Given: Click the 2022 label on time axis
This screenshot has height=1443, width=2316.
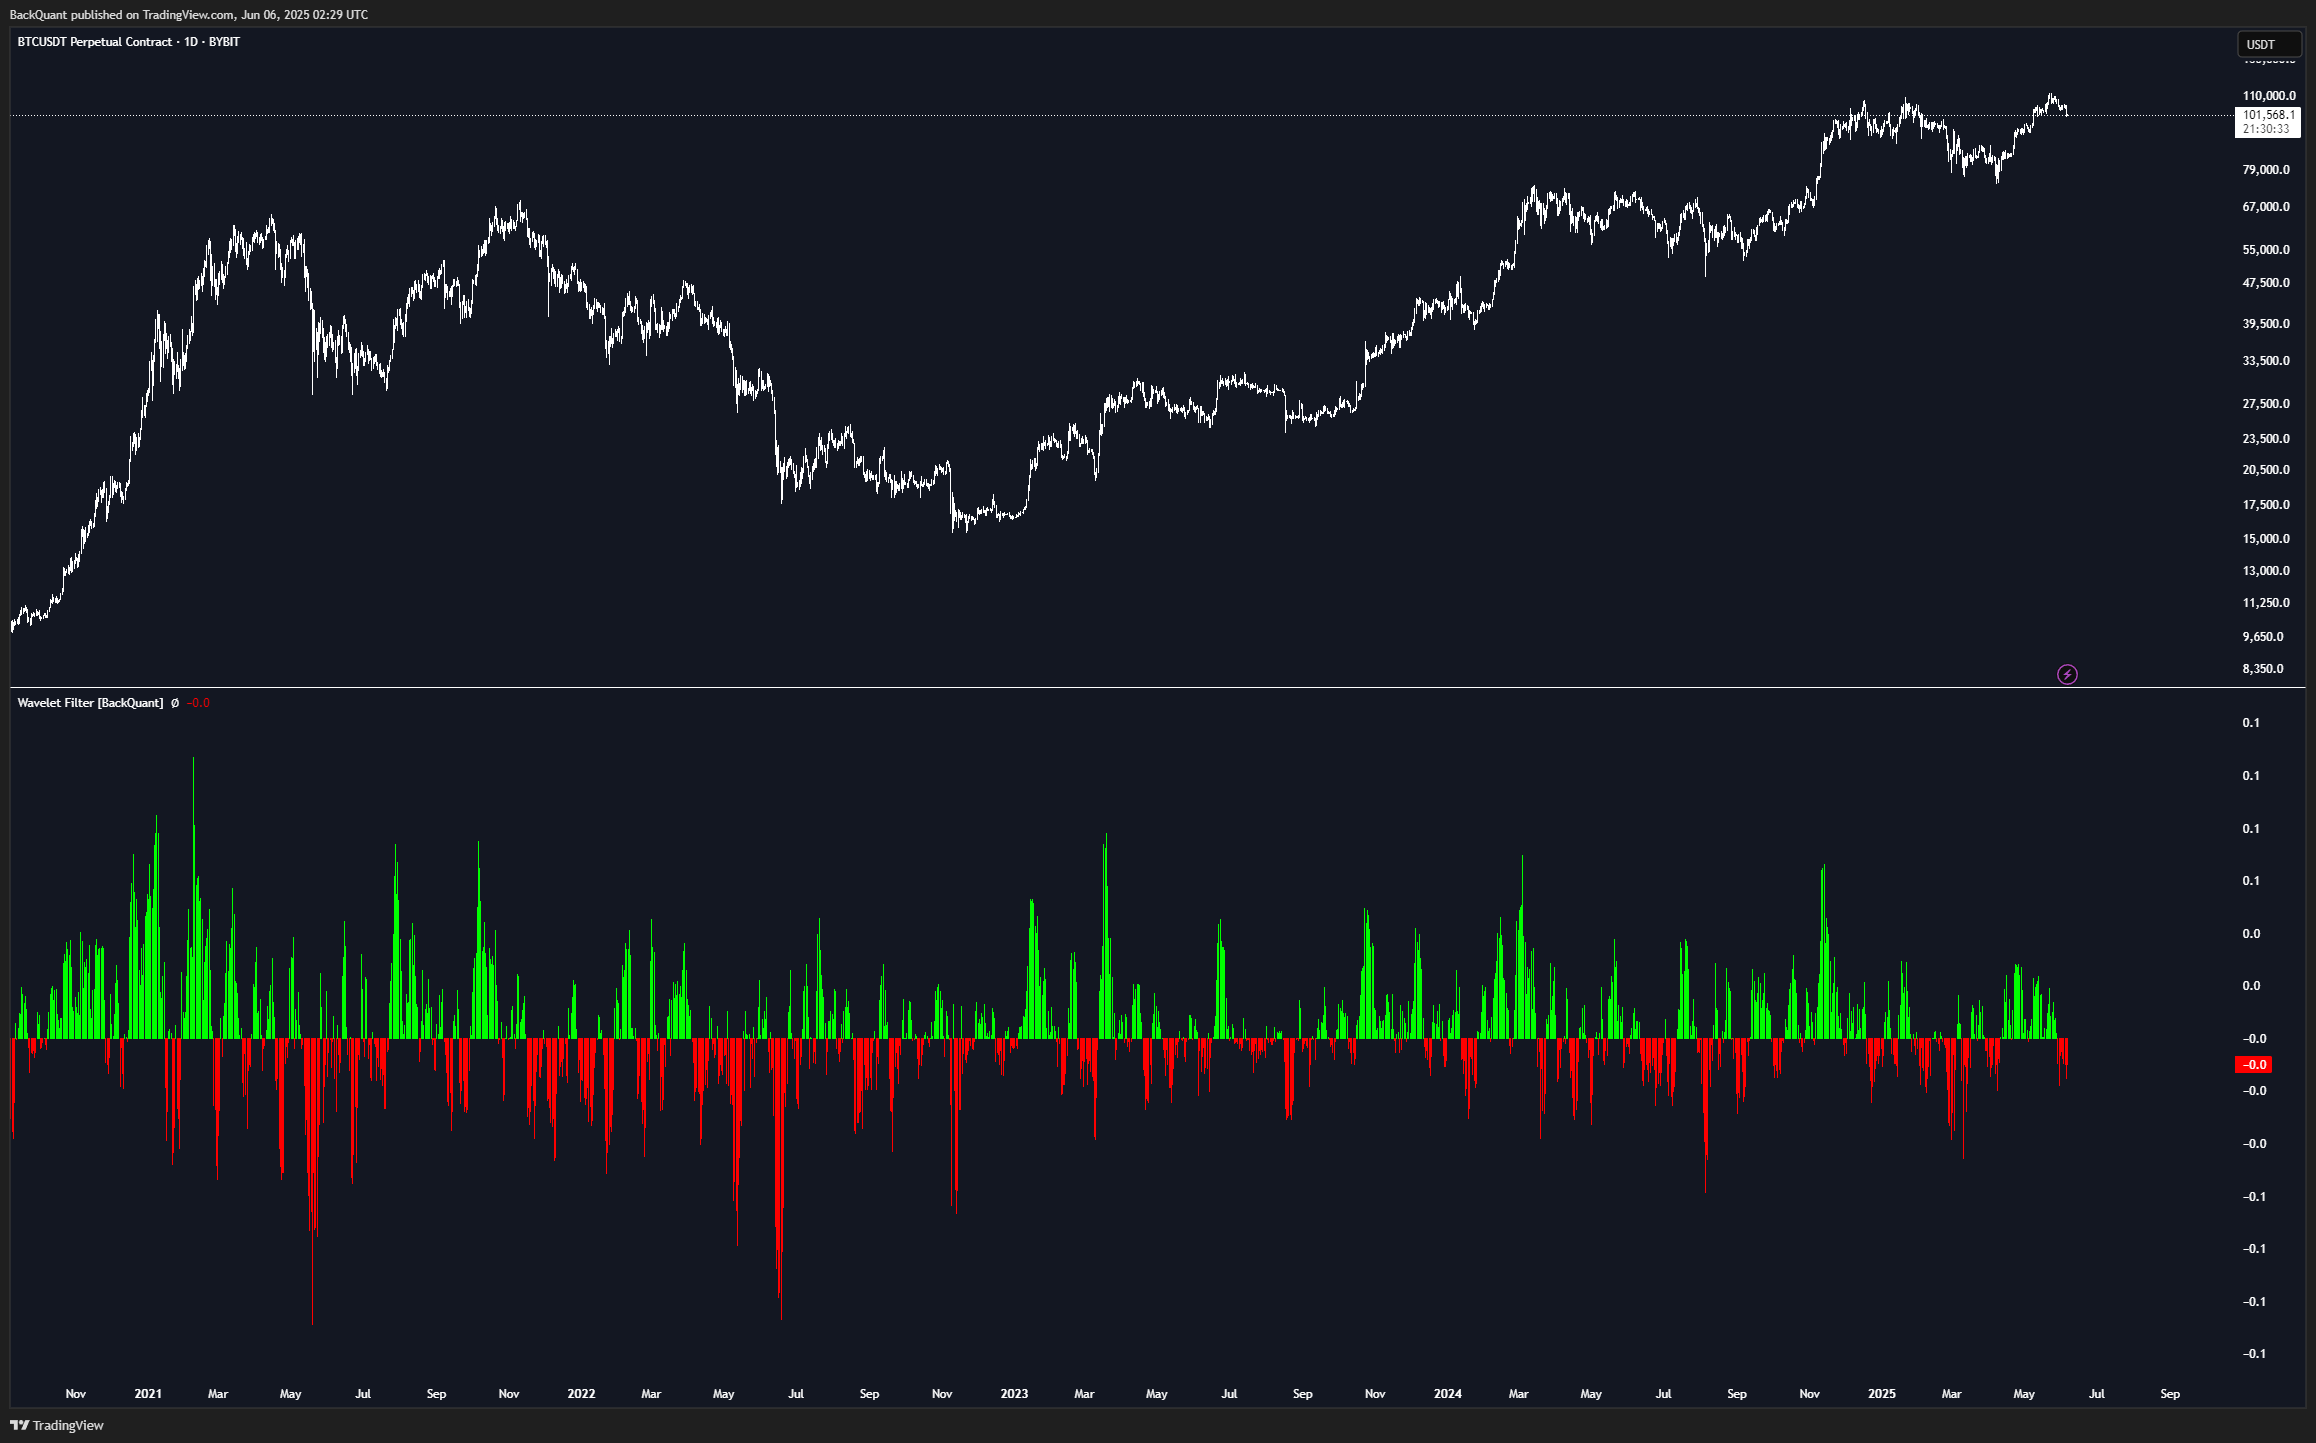Looking at the screenshot, I should (x=581, y=1394).
